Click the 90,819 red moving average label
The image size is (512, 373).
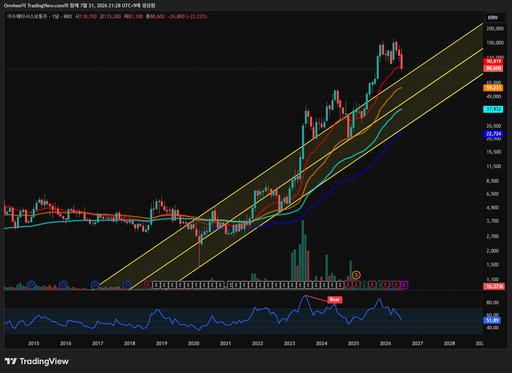pyautogui.click(x=493, y=61)
